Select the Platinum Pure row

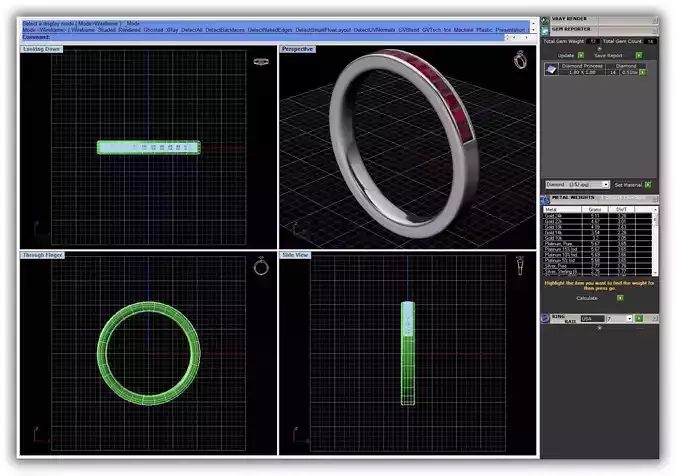point(598,244)
